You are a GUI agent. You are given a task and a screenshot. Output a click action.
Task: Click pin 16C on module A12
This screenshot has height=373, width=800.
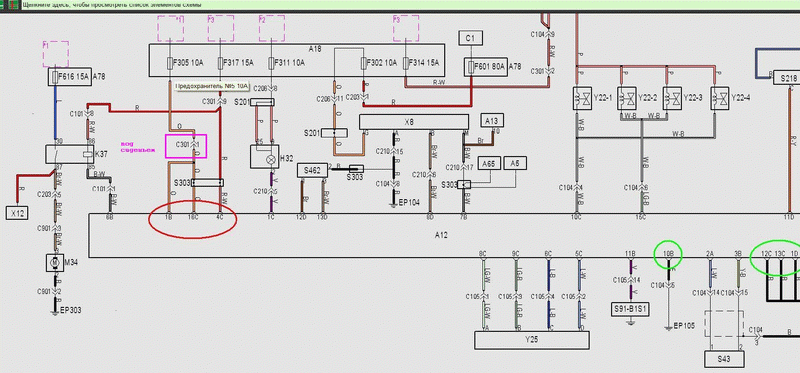[x=193, y=217]
